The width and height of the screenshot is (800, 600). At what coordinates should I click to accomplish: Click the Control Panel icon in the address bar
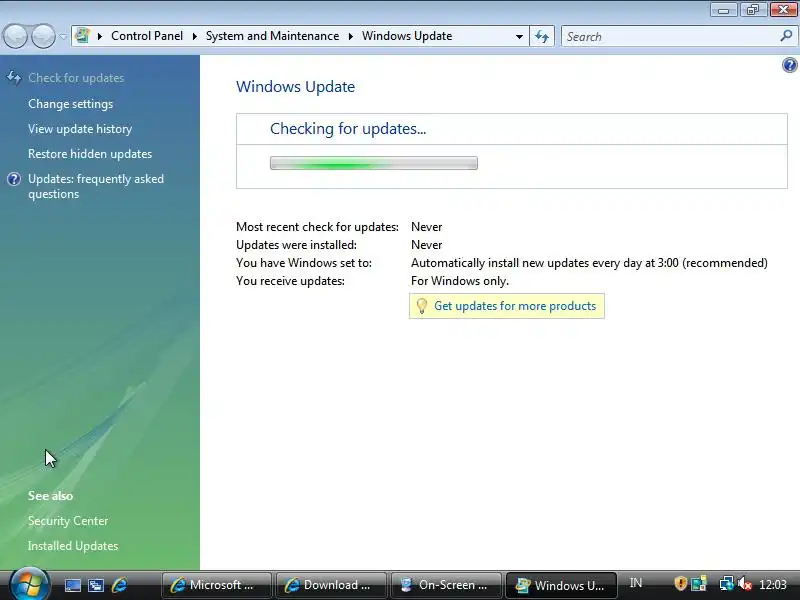[x=82, y=36]
